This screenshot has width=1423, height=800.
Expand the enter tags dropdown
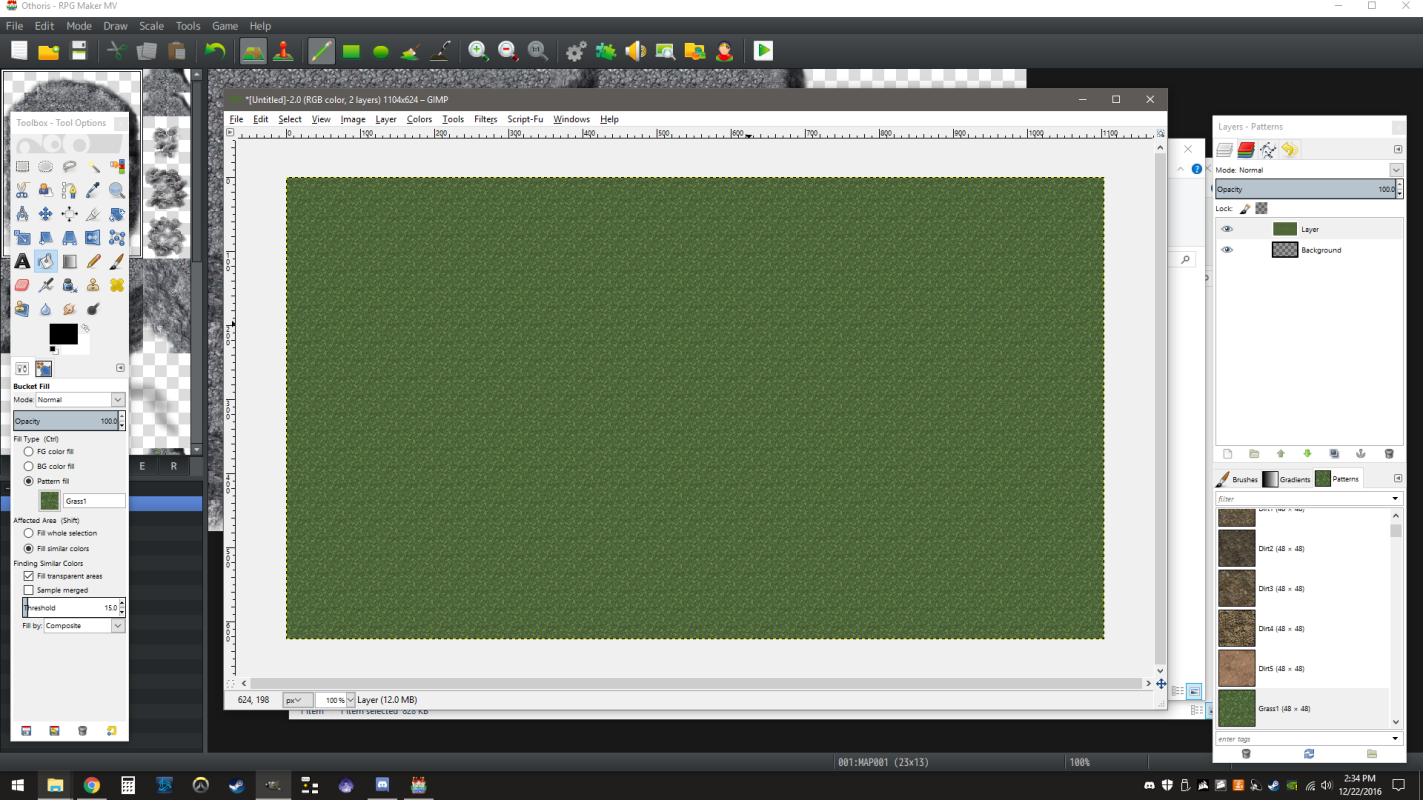[1396, 739]
